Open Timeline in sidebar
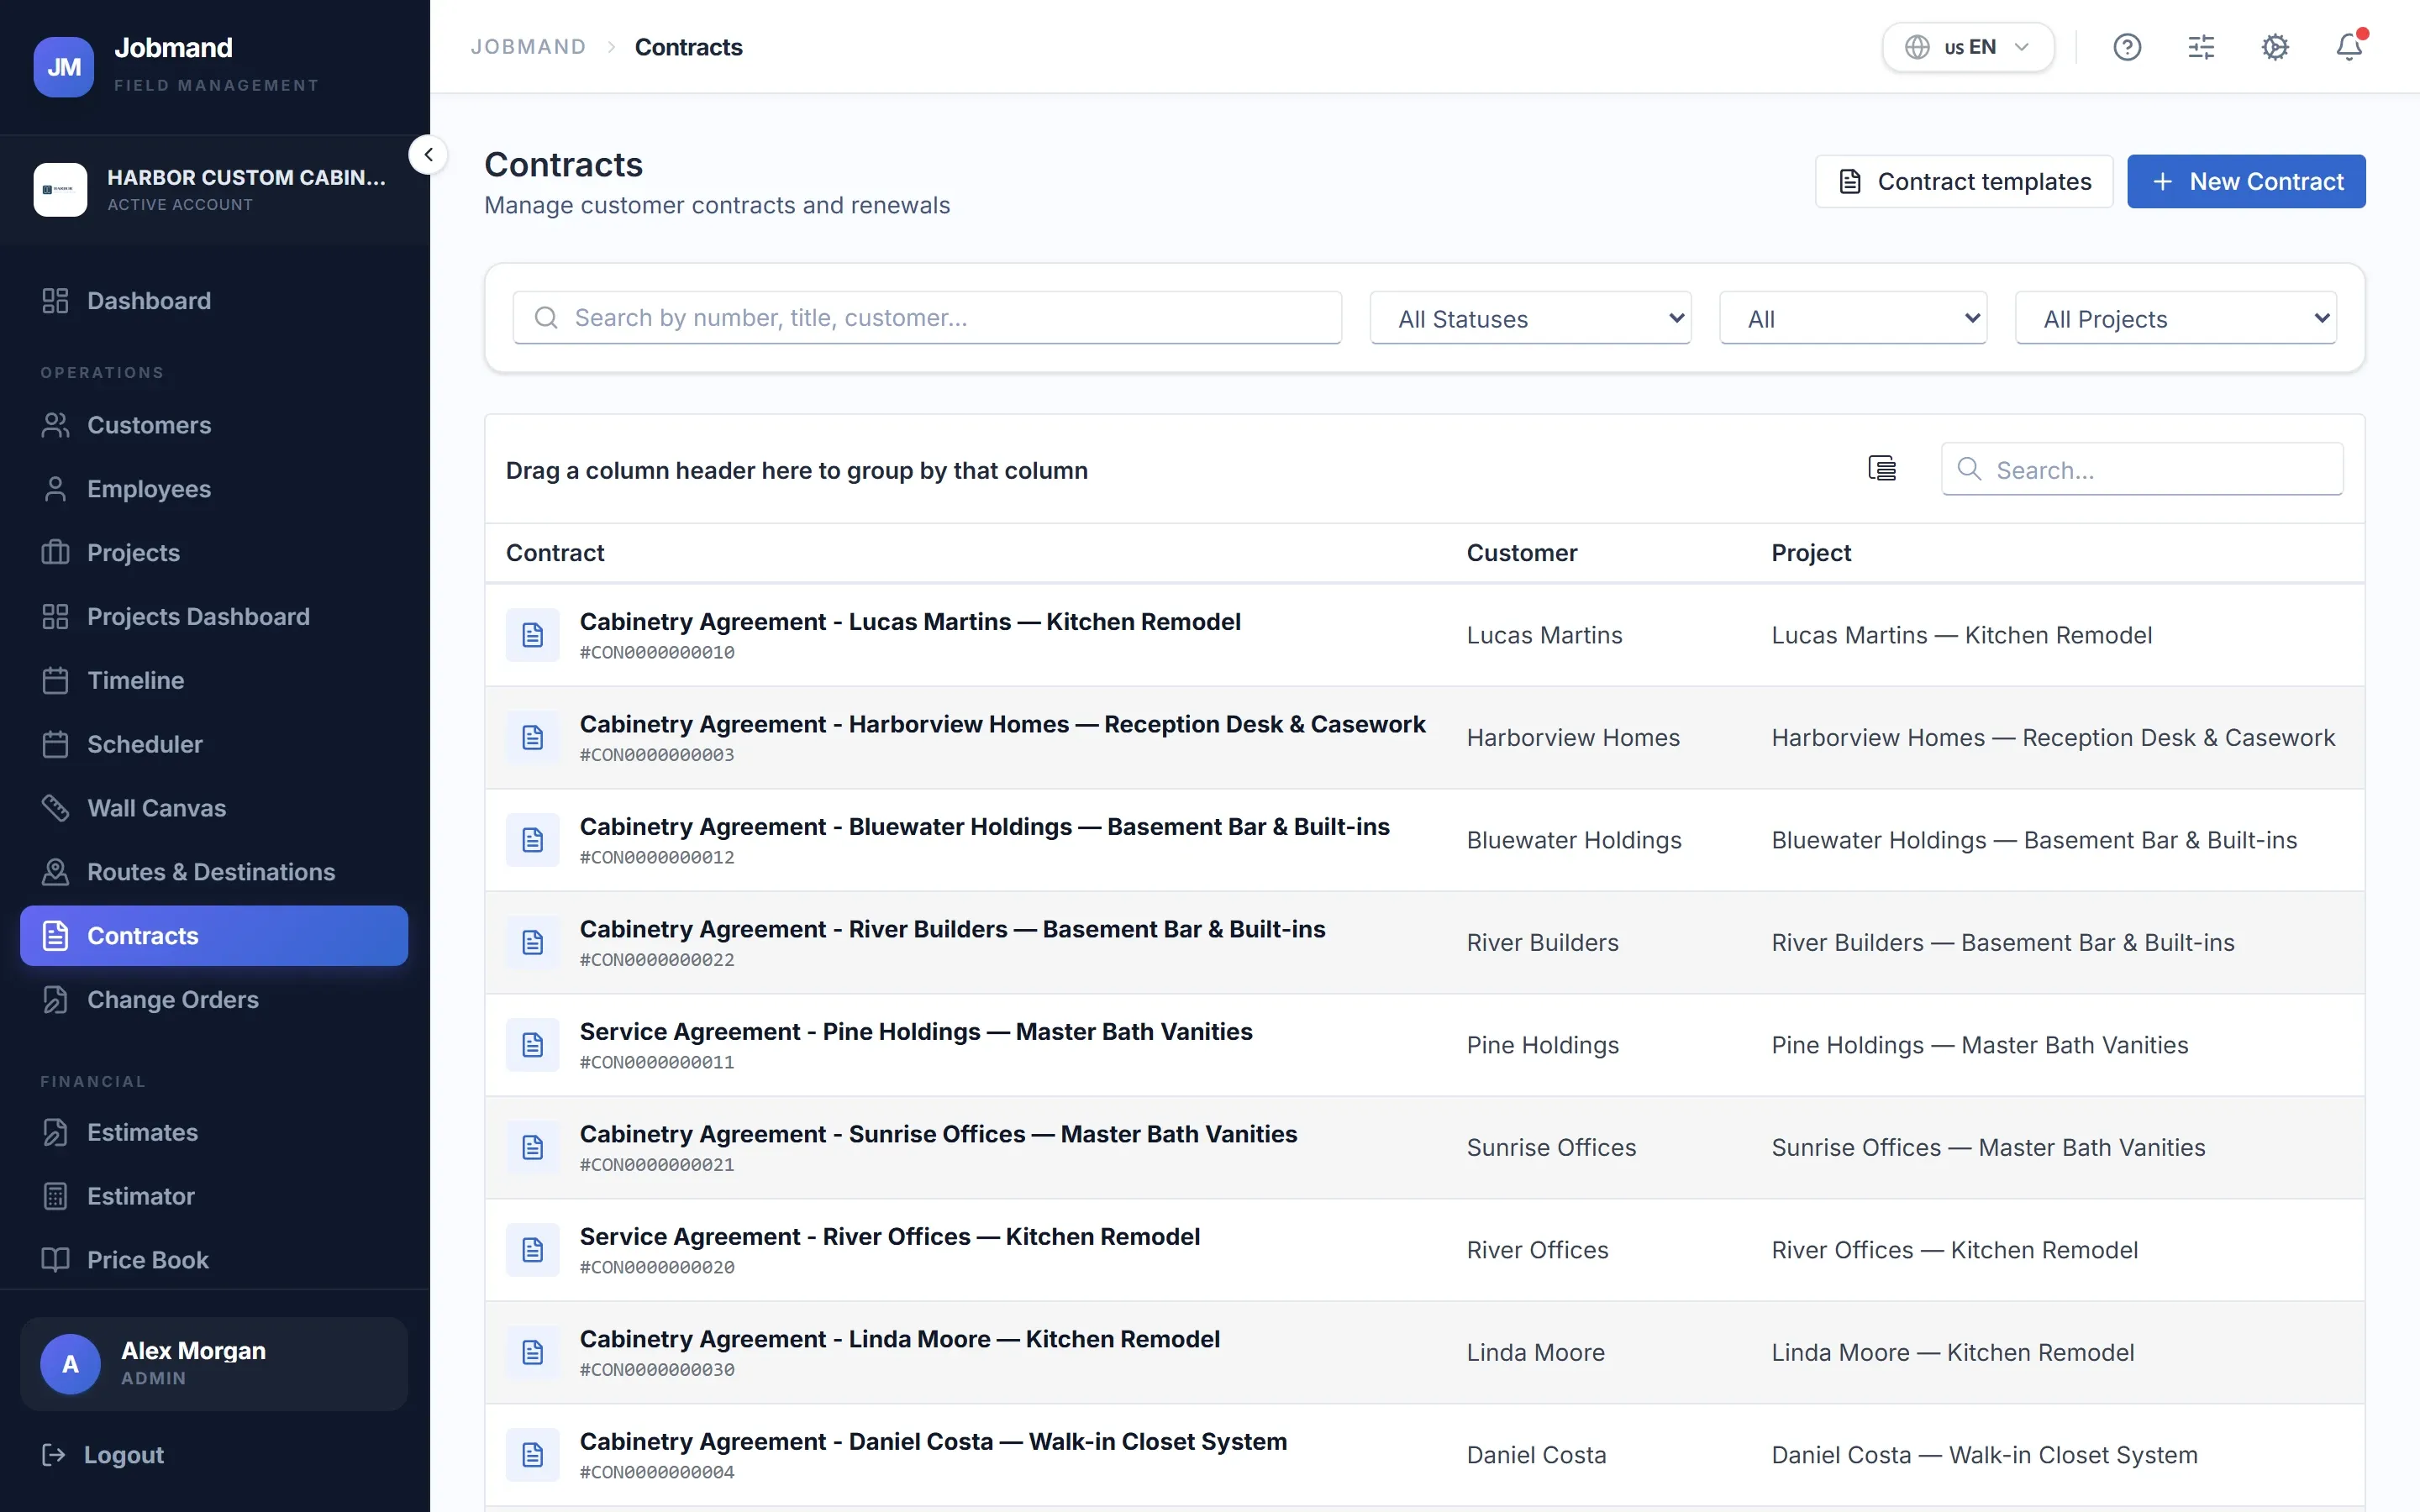2420x1512 pixels. [x=214, y=681]
